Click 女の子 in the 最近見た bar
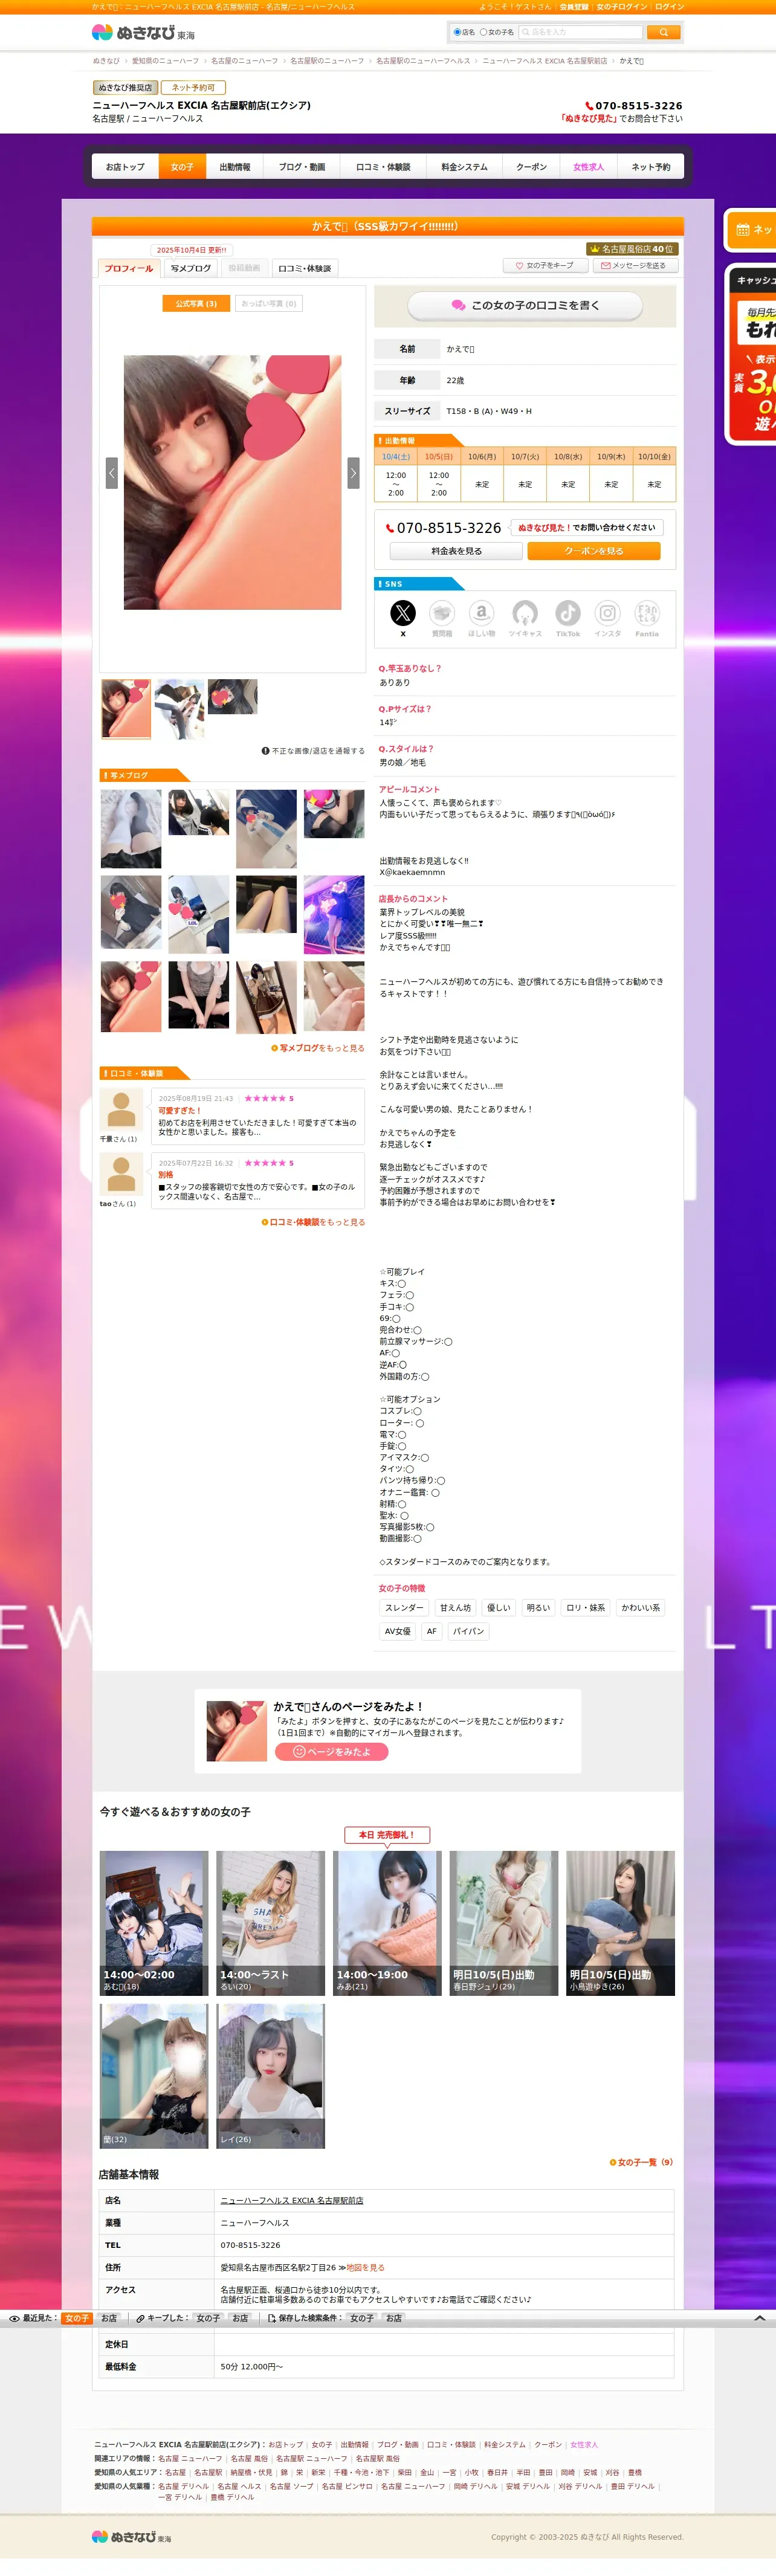 coord(77,2318)
